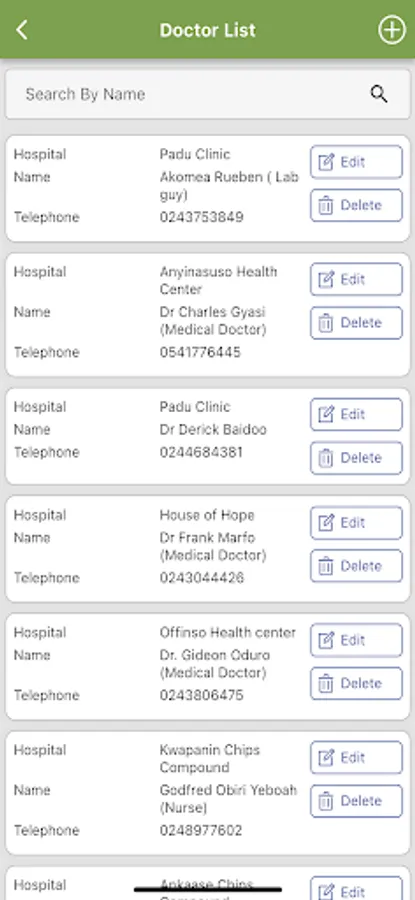Edit Dr Frank Marfo's record
This screenshot has width=415, height=900.
[x=356, y=523]
